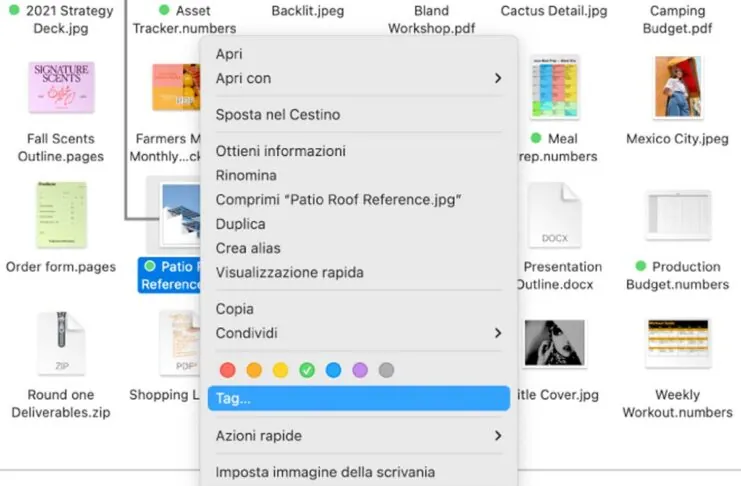Open the Production Budget.numbers spreadsheet icon
741x486 pixels.
677,214
